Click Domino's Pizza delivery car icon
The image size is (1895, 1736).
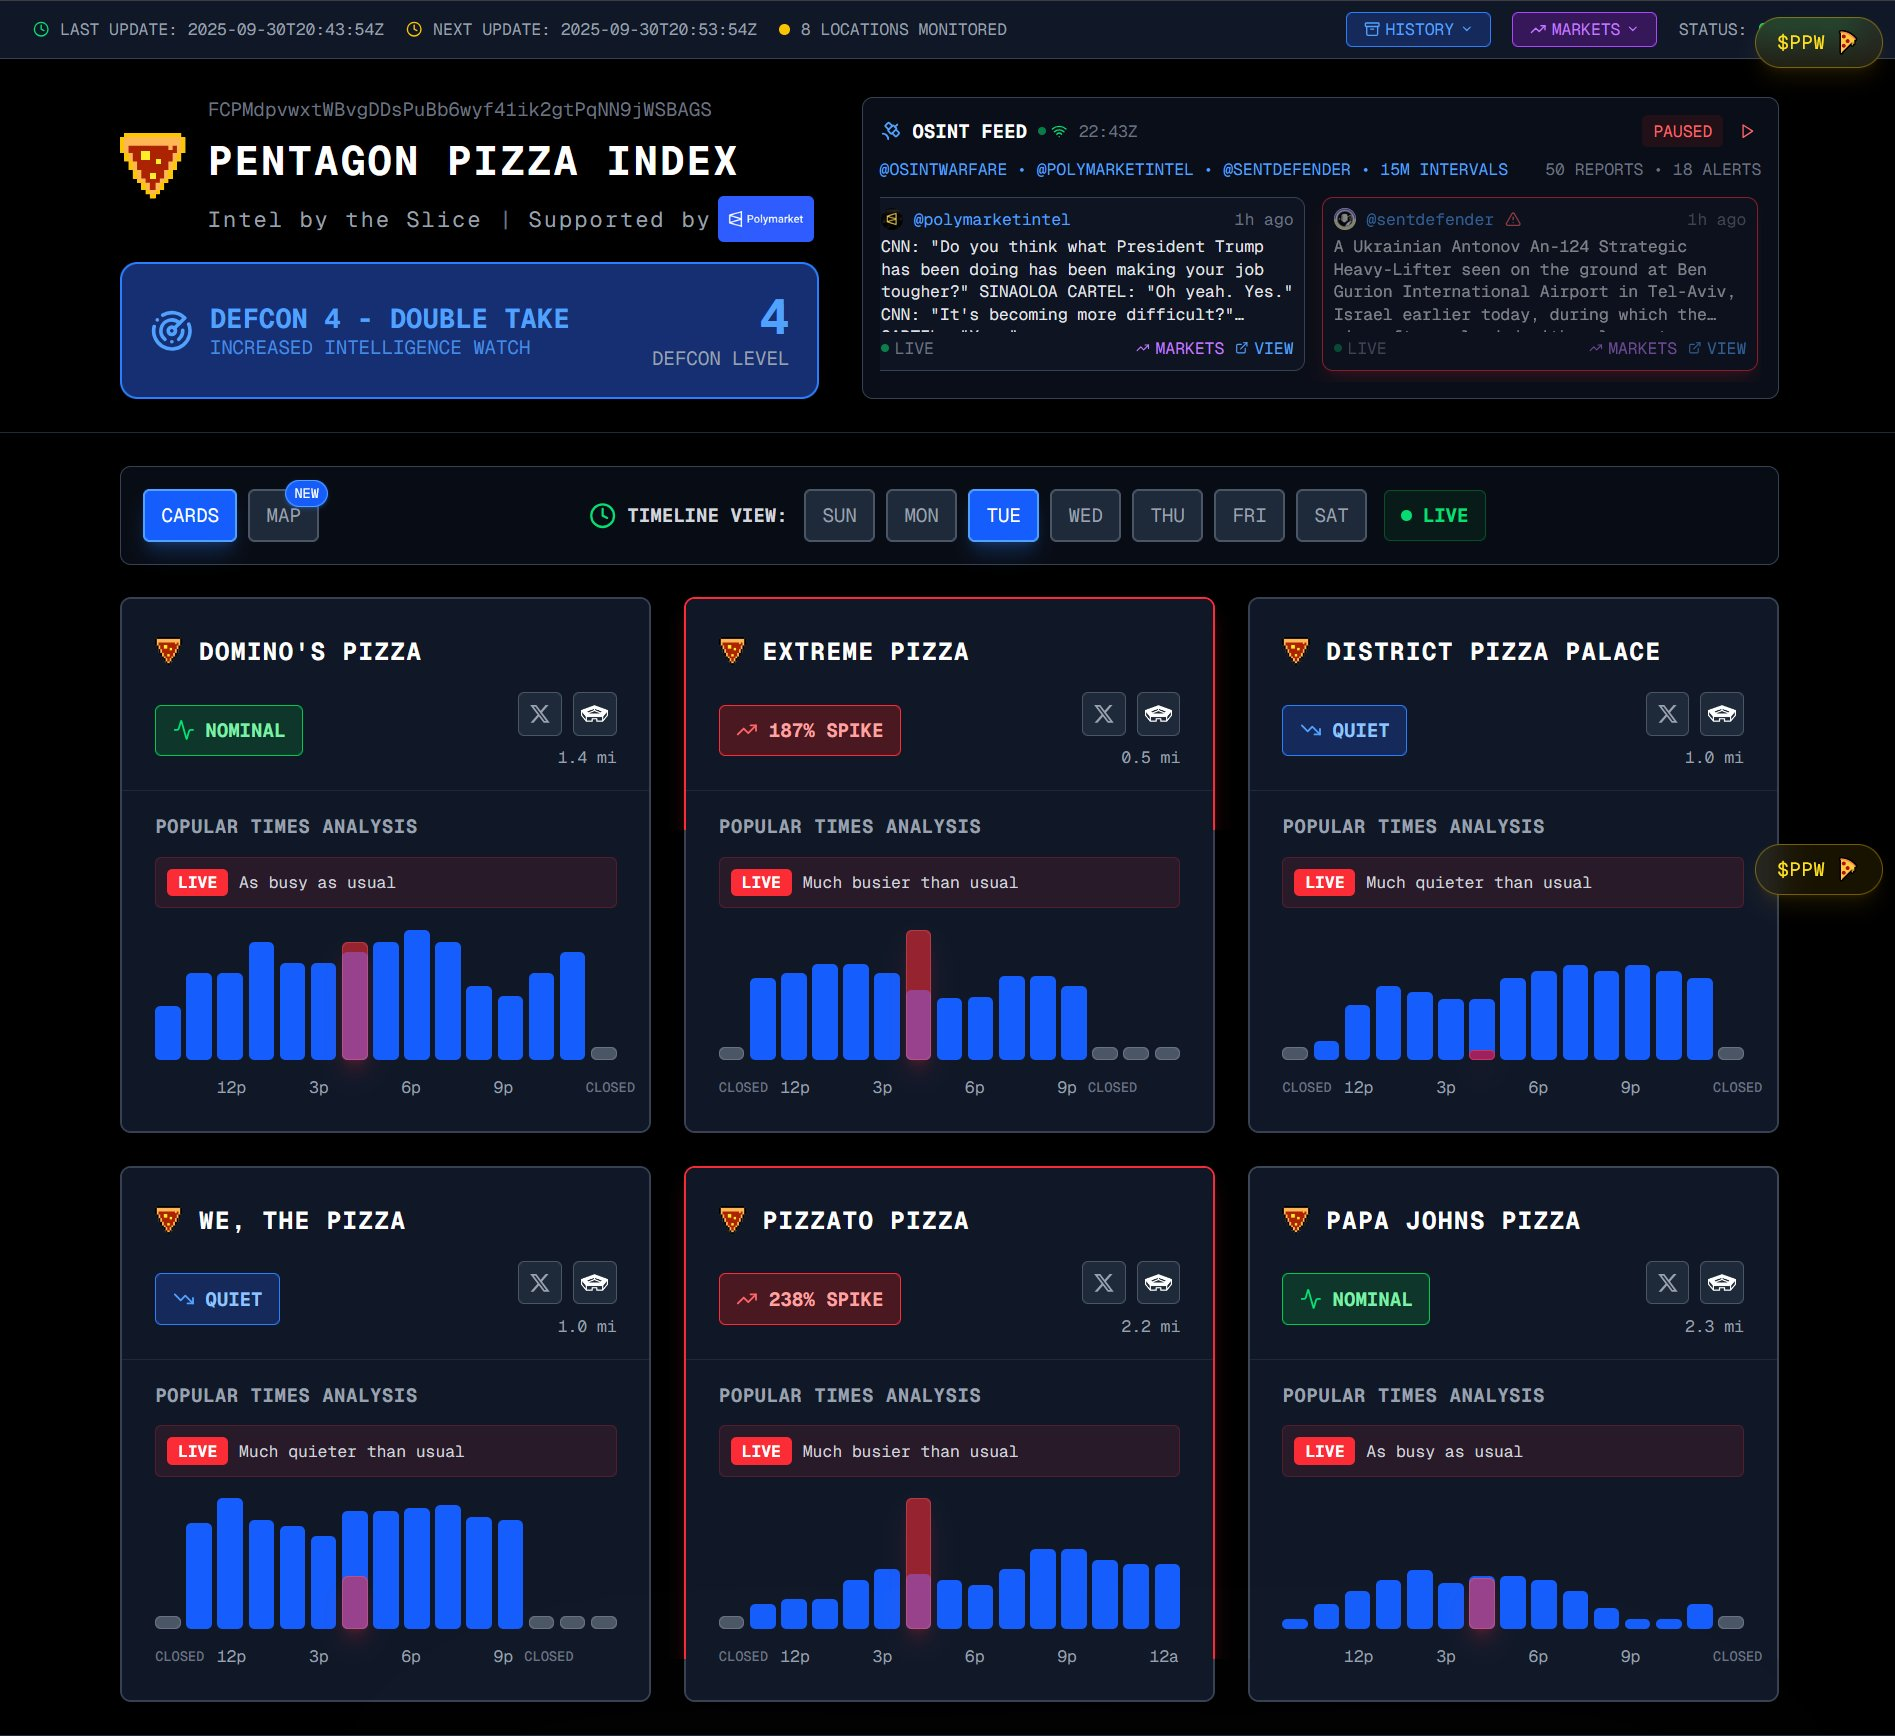point(594,714)
